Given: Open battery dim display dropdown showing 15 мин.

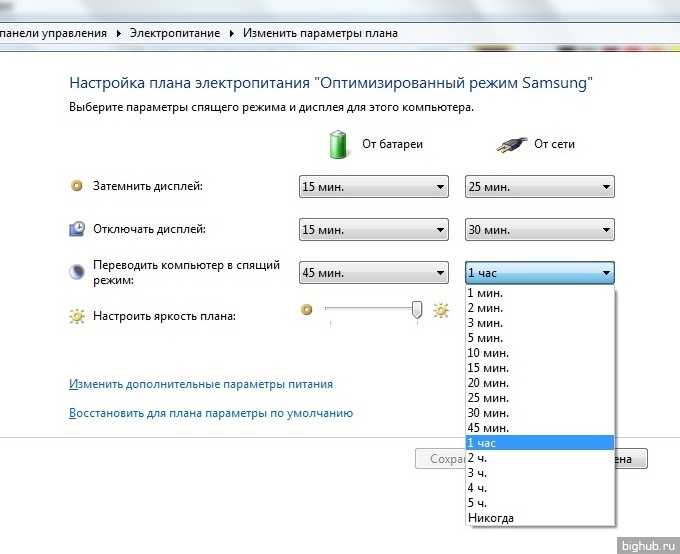Looking at the screenshot, I should (x=373, y=187).
